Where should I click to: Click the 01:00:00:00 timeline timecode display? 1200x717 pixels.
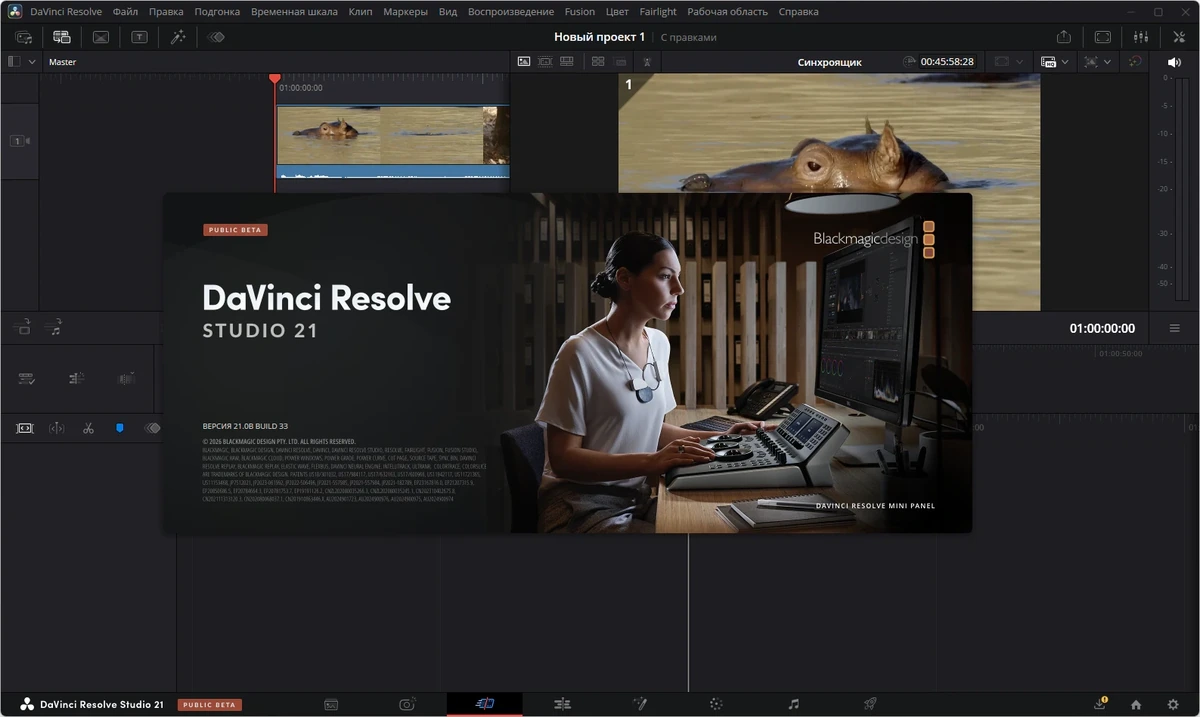pyautogui.click(x=1102, y=328)
